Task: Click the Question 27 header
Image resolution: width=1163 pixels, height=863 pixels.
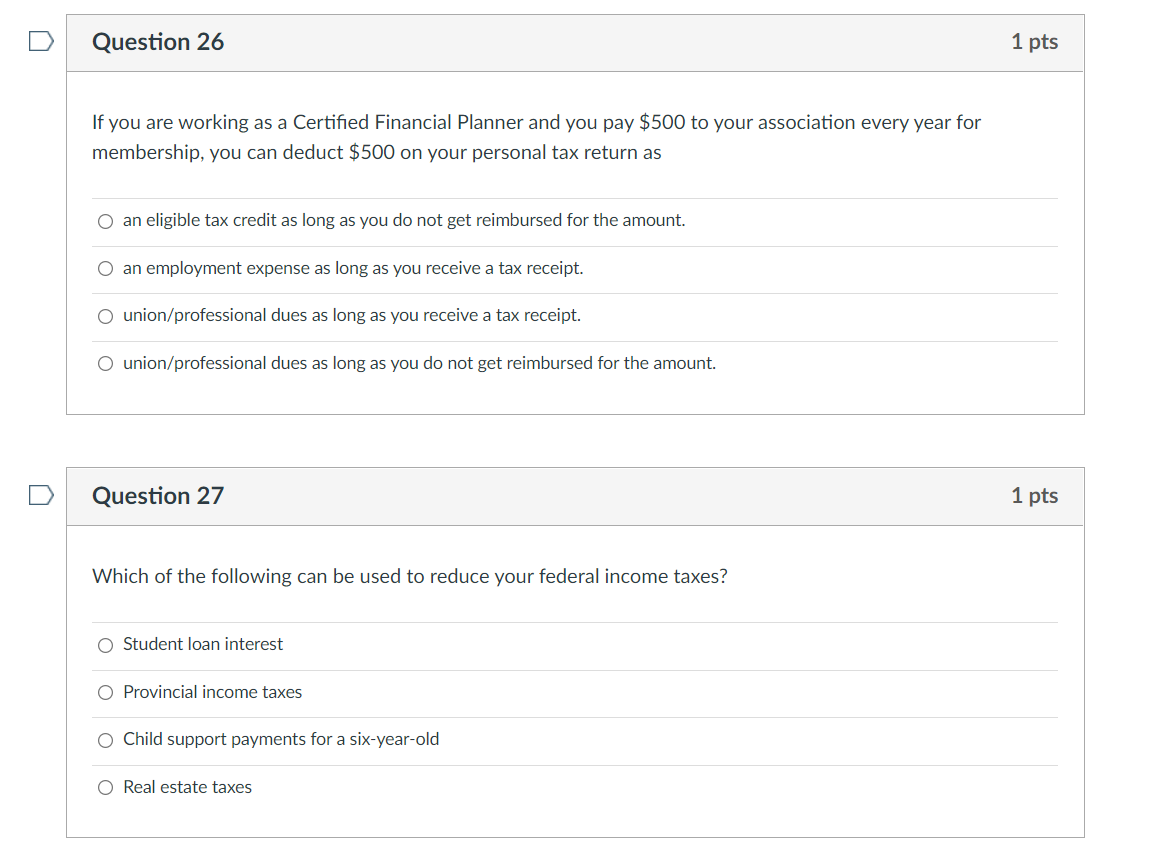Action: [157, 496]
